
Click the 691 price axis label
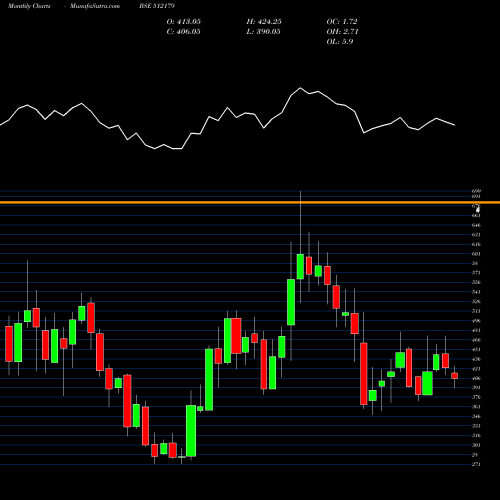476,197
